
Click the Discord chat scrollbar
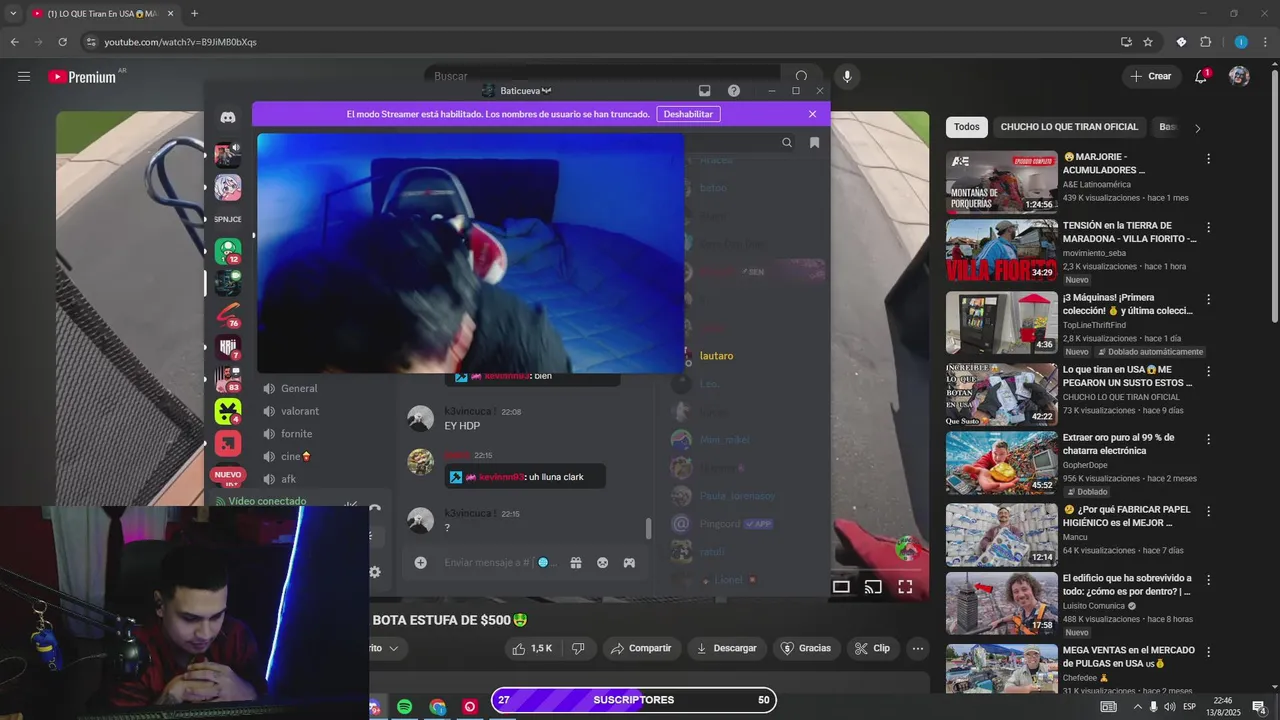pos(648,528)
